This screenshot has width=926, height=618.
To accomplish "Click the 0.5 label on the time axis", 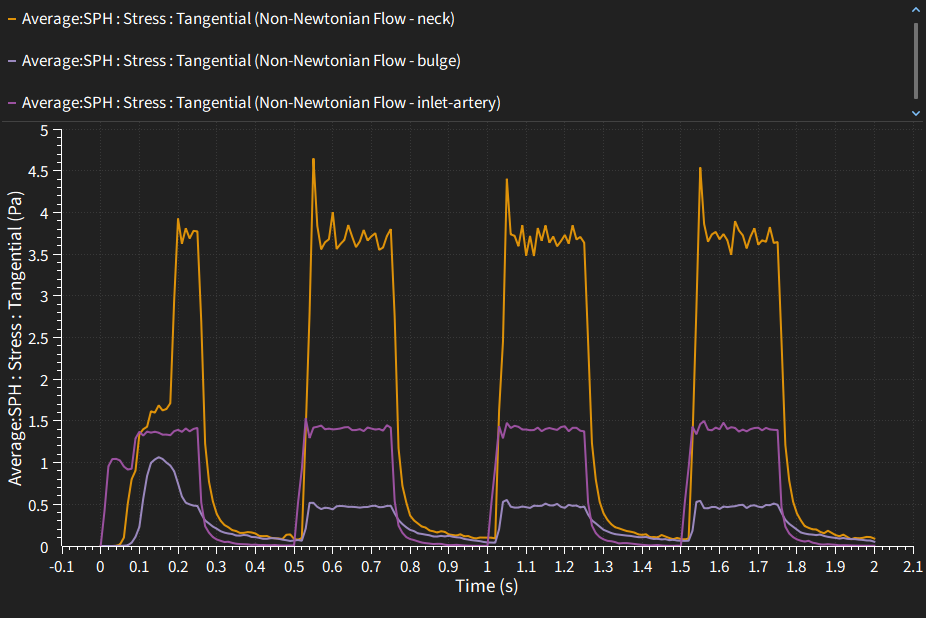I will (x=294, y=567).
